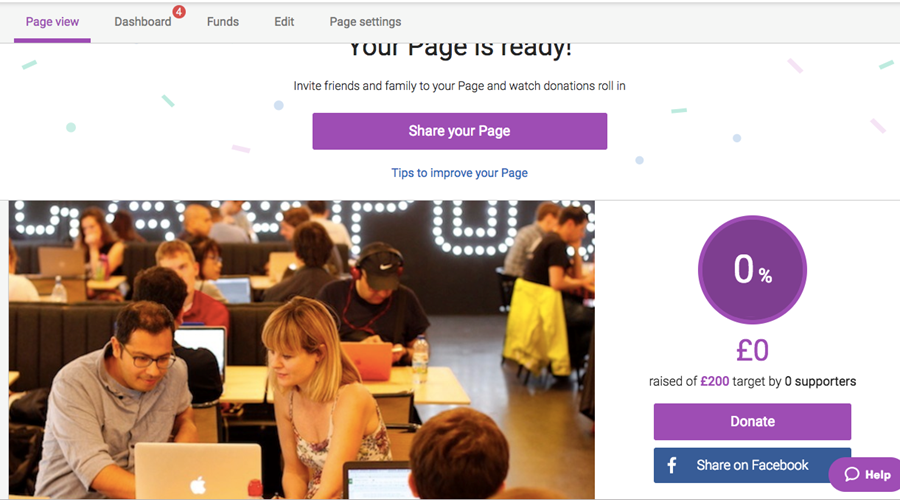Click the Help speech bubble icon
The height and width of the screenshot is (500, 900).
click(x=852, y=474)
